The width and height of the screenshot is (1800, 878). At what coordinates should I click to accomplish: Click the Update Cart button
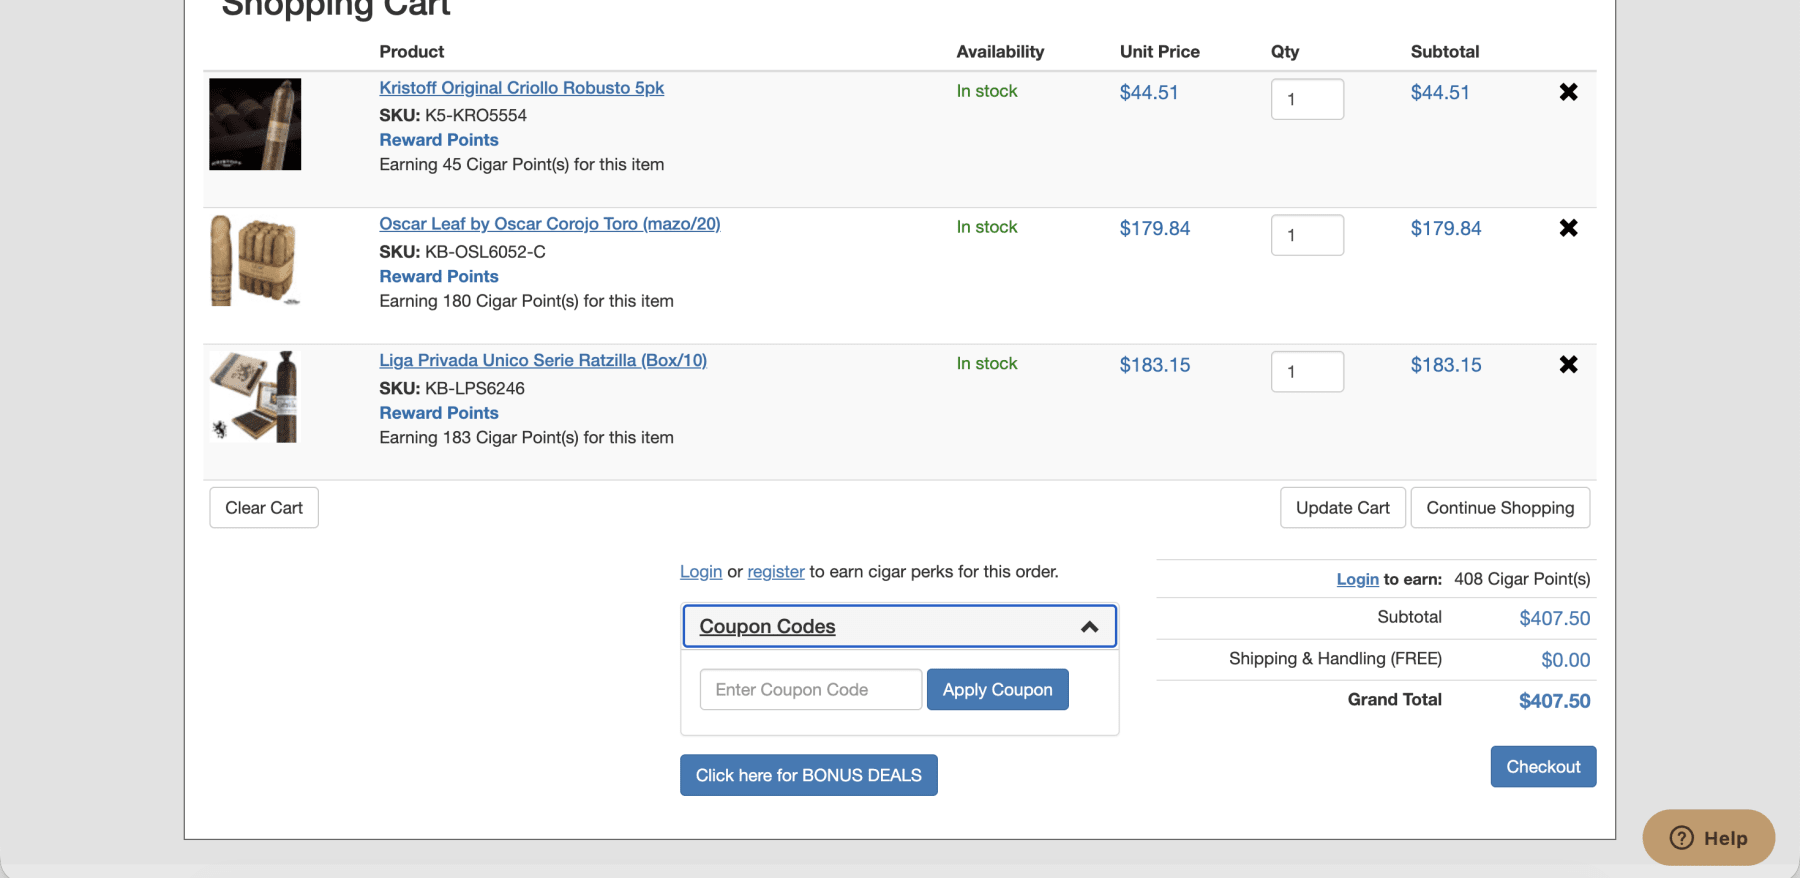pyautogui.click(x=1343, y=508)
